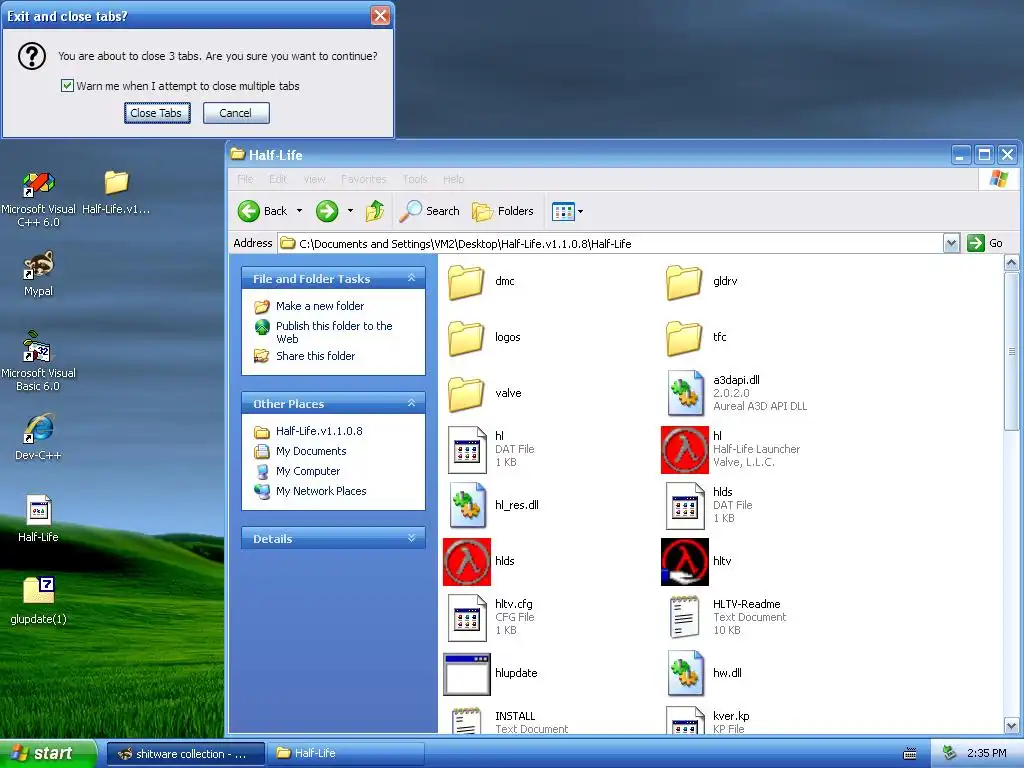Open the gldrv folder
The height and width of the screenshot is (768, 1024).
(684, 282)
